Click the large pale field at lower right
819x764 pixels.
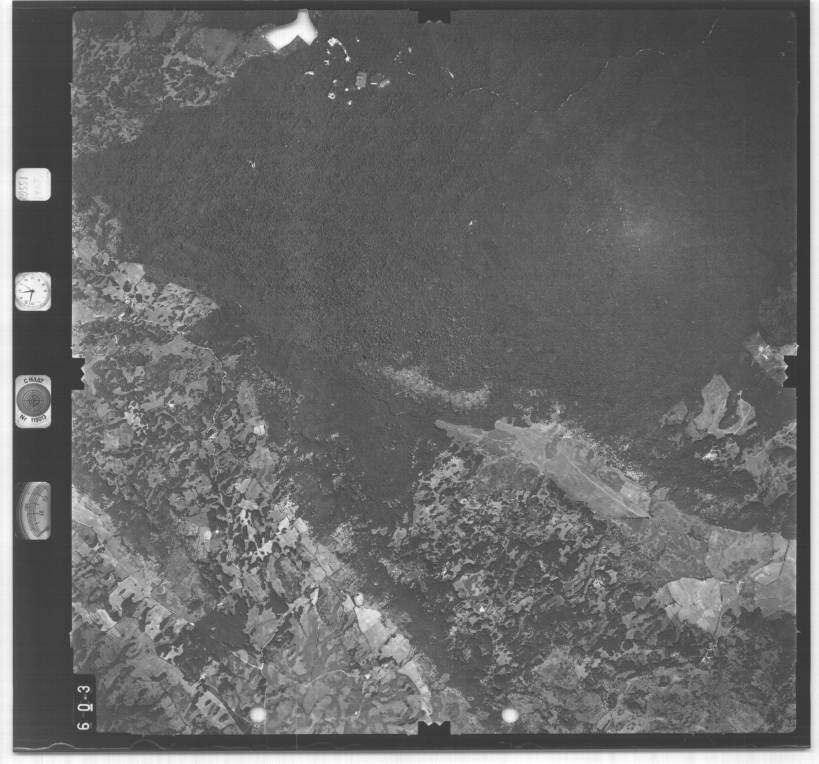(x=700, y=598)
